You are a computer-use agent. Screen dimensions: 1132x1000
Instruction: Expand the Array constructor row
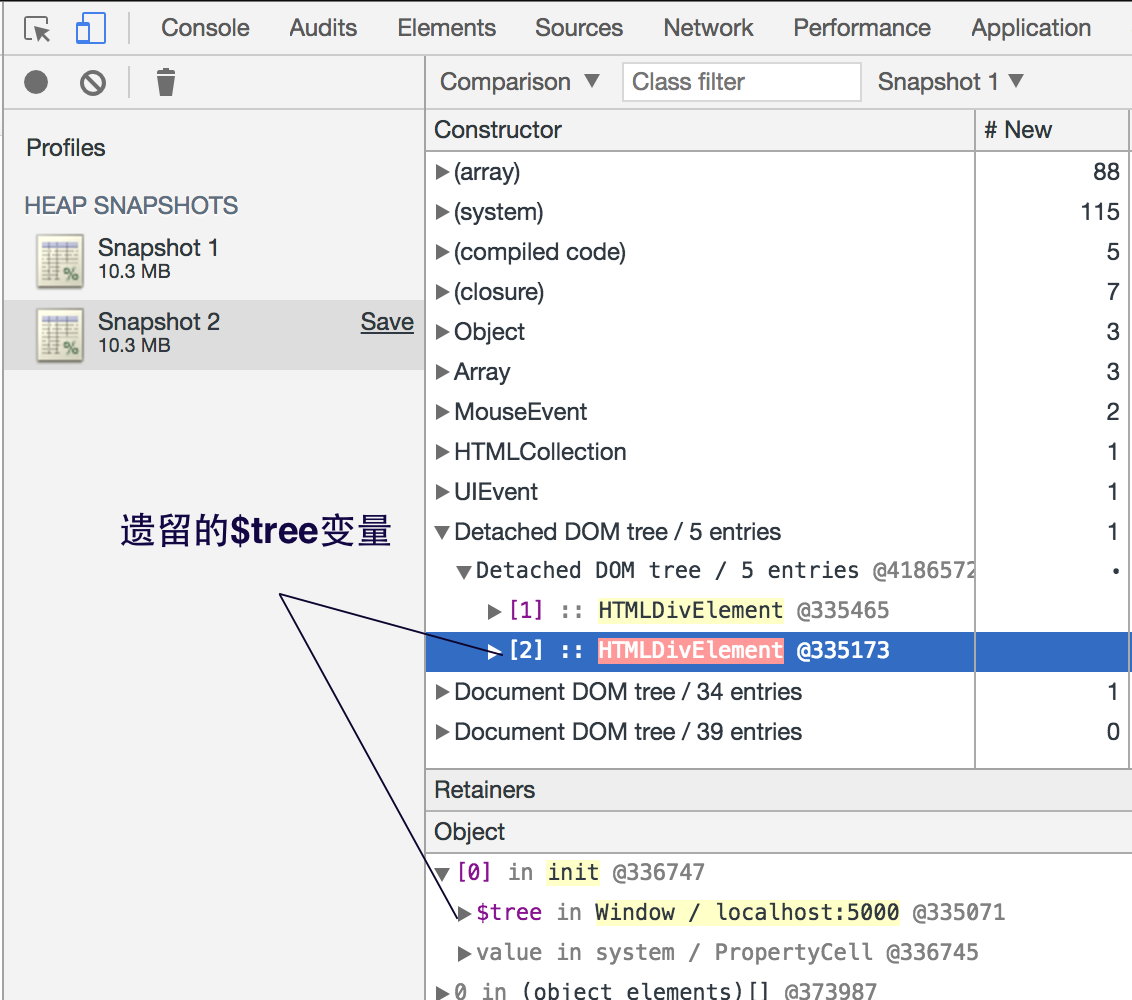[x=442, y=372]
